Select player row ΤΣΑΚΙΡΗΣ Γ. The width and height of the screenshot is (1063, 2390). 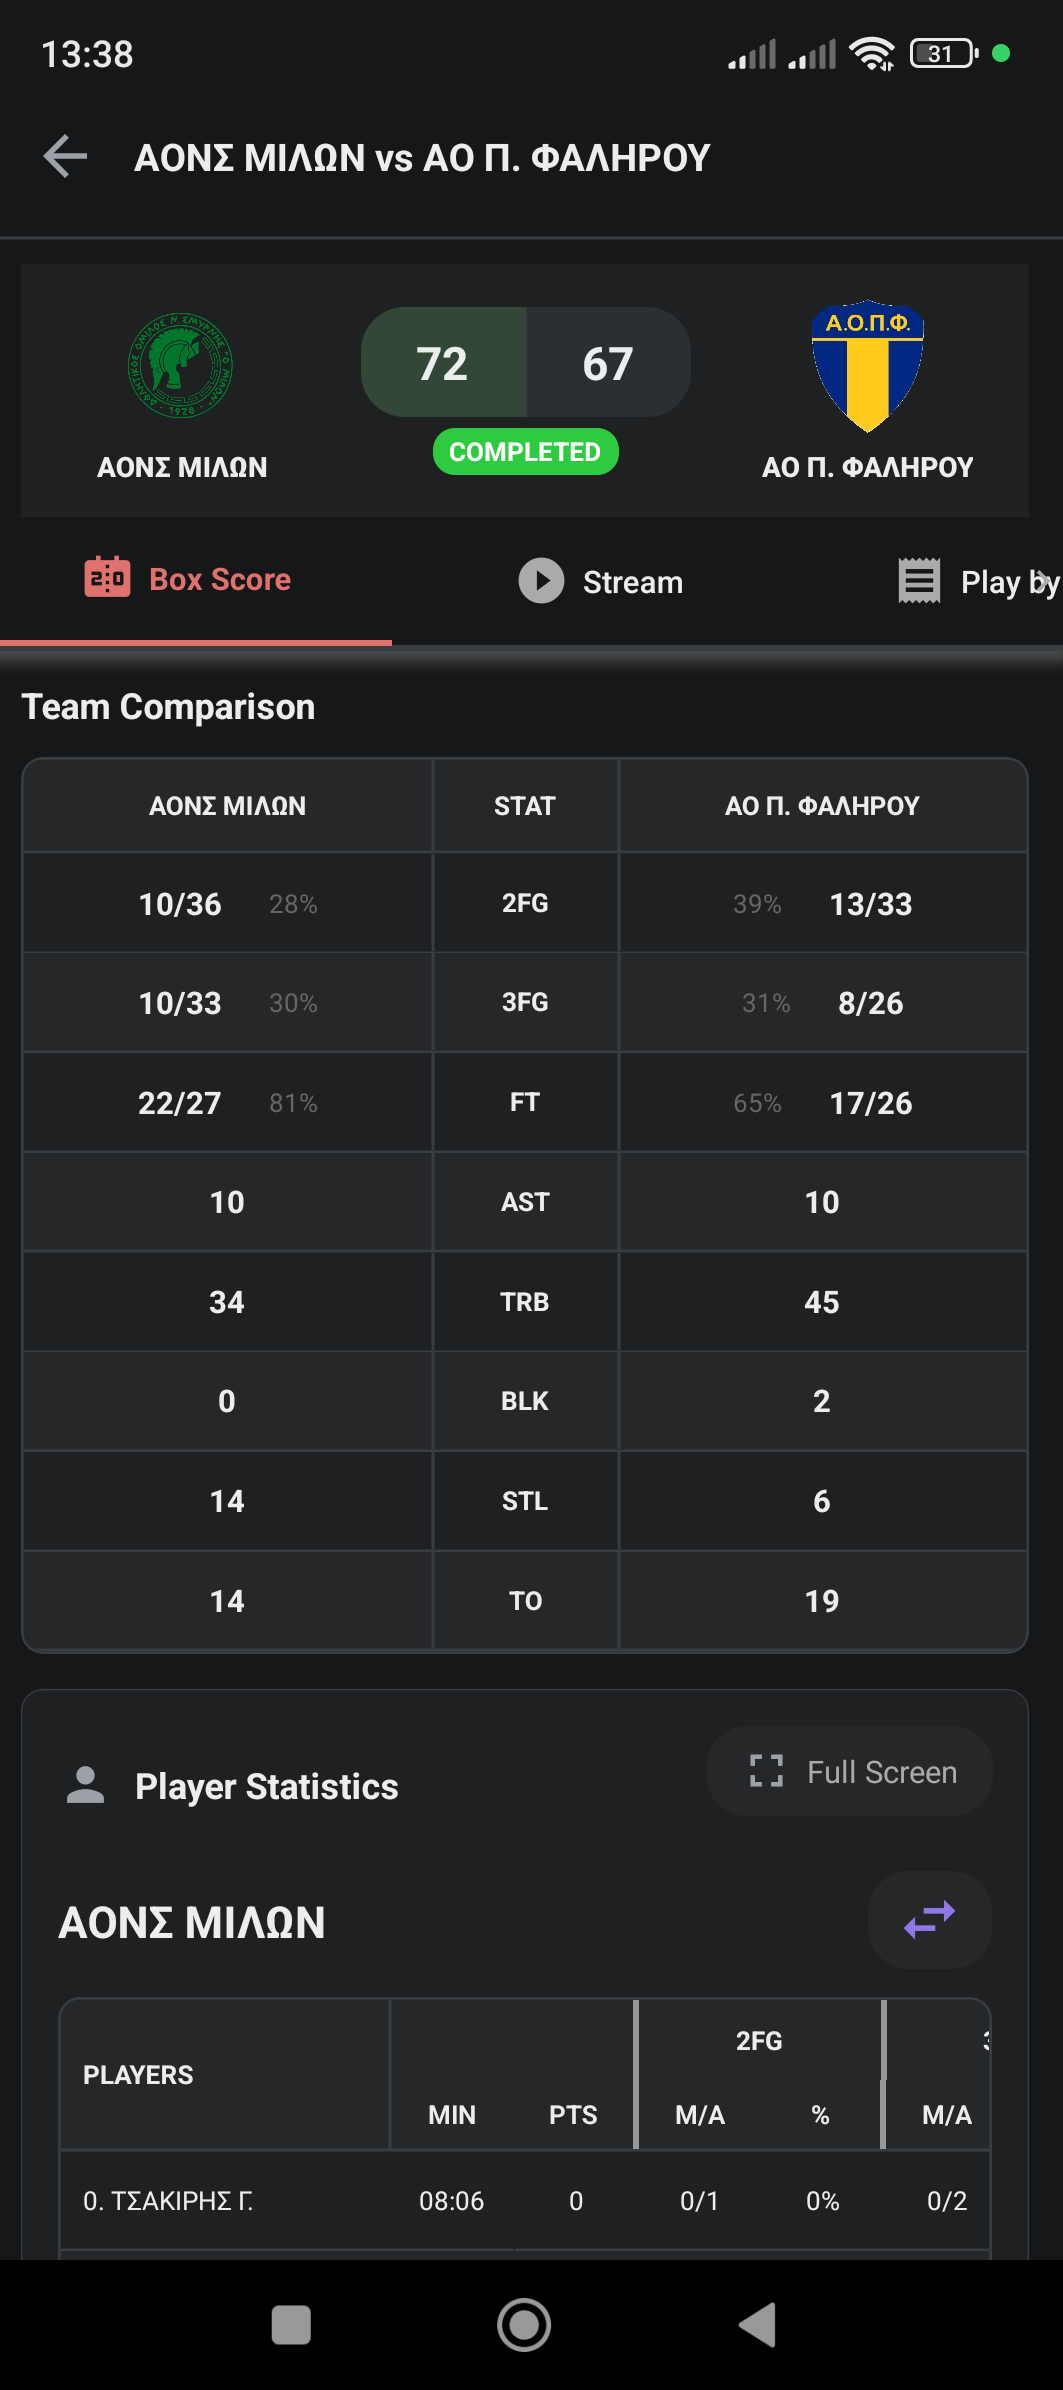point(168,2201)
